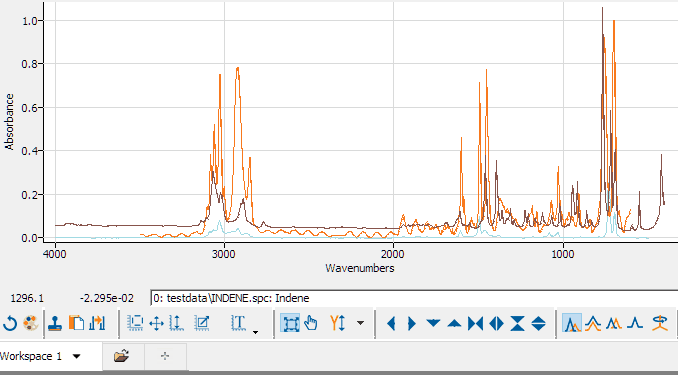
Task: Click the open folder tab button
Action: click(x=122, y=356)
